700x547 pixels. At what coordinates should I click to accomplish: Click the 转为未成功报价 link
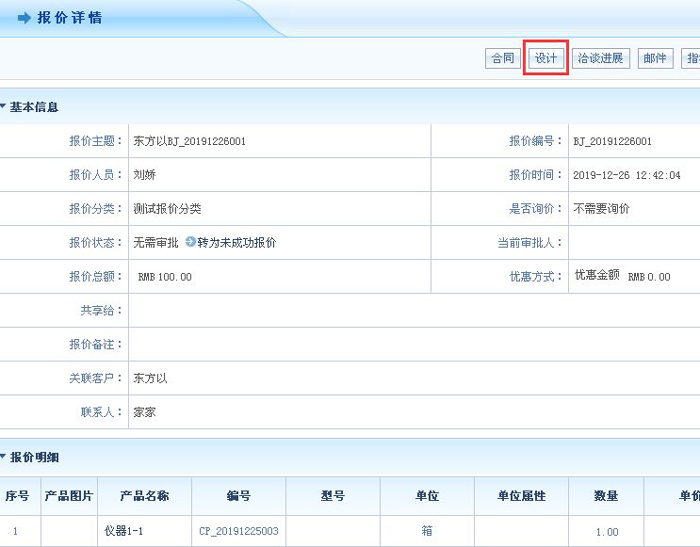coord(236,243)
